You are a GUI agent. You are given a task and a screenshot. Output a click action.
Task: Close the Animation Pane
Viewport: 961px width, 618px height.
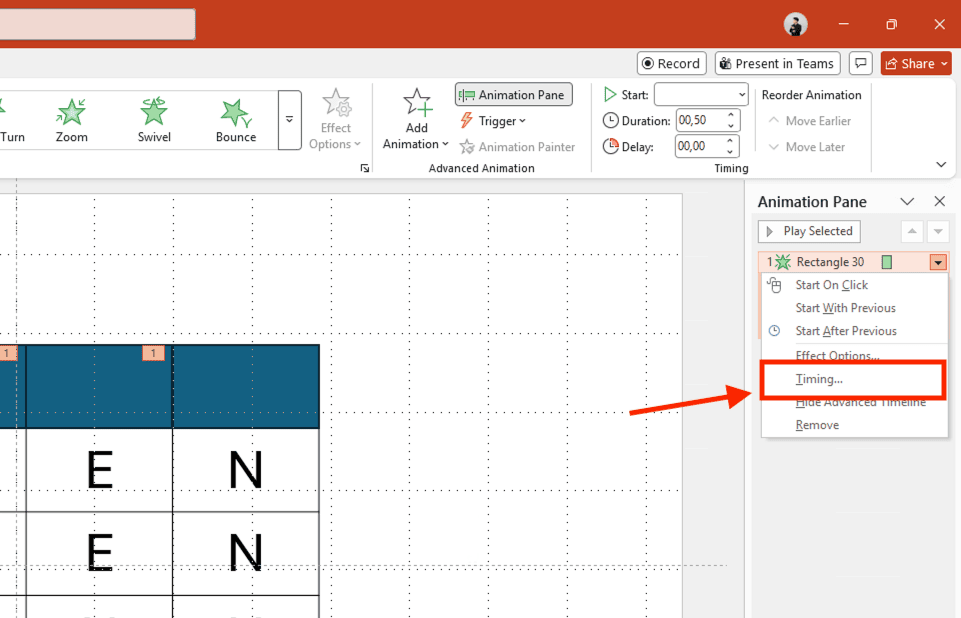(940, 201)
